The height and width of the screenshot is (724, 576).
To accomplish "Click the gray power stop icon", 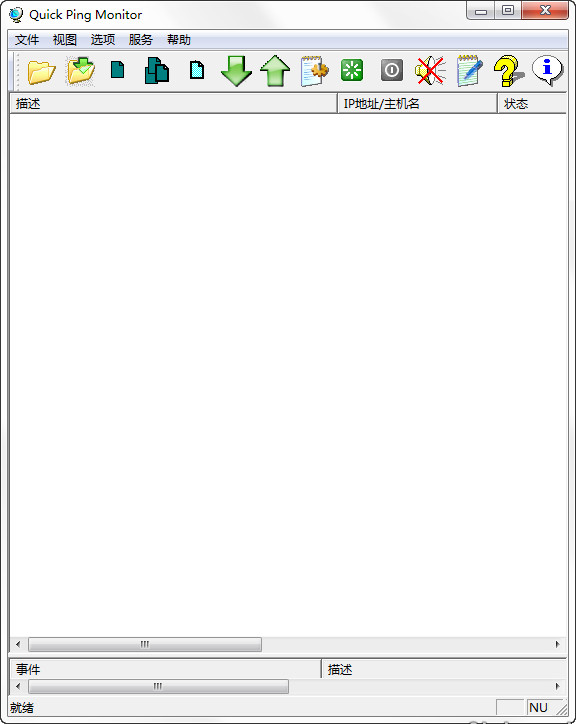I will [392, 71].
